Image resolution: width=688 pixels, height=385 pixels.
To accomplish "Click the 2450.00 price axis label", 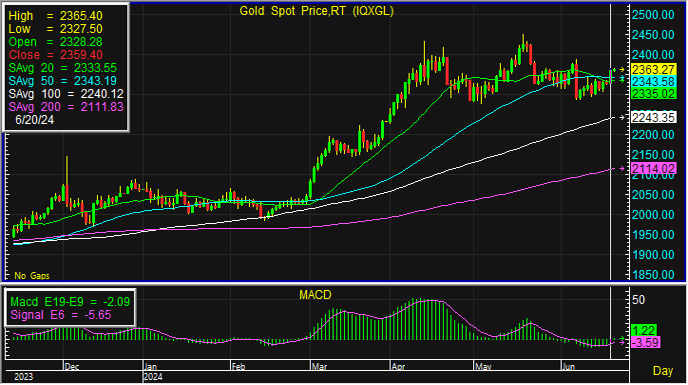I will 653,35.
